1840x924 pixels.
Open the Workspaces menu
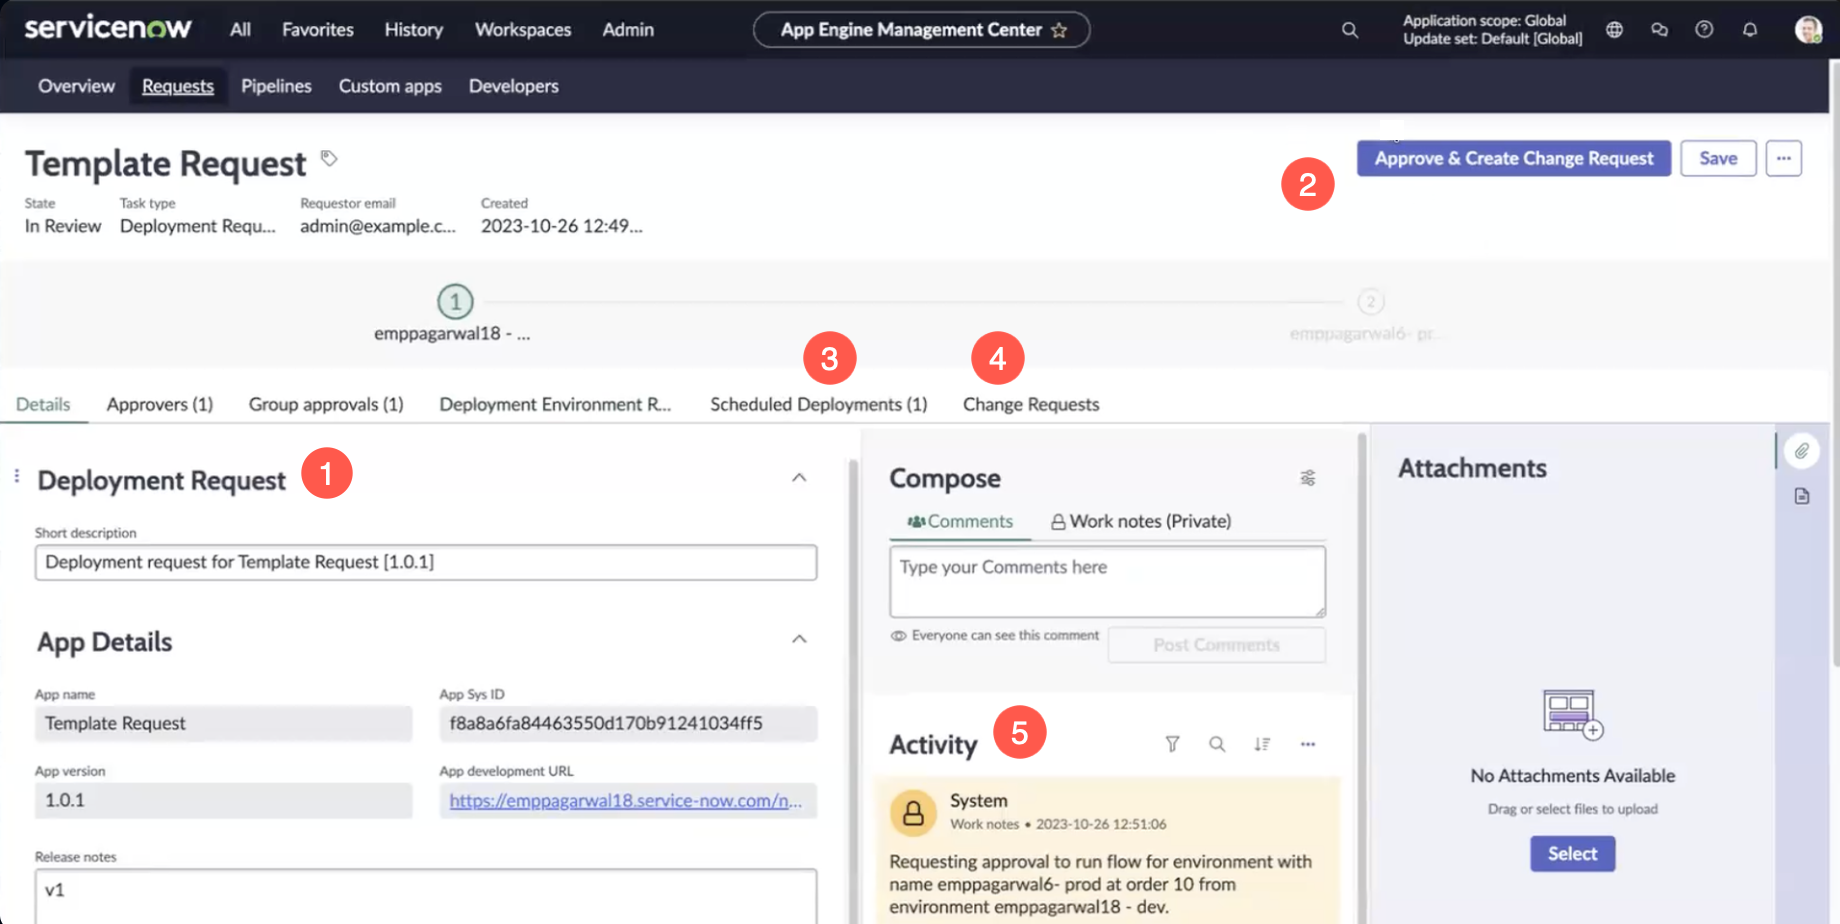(523, 30)
